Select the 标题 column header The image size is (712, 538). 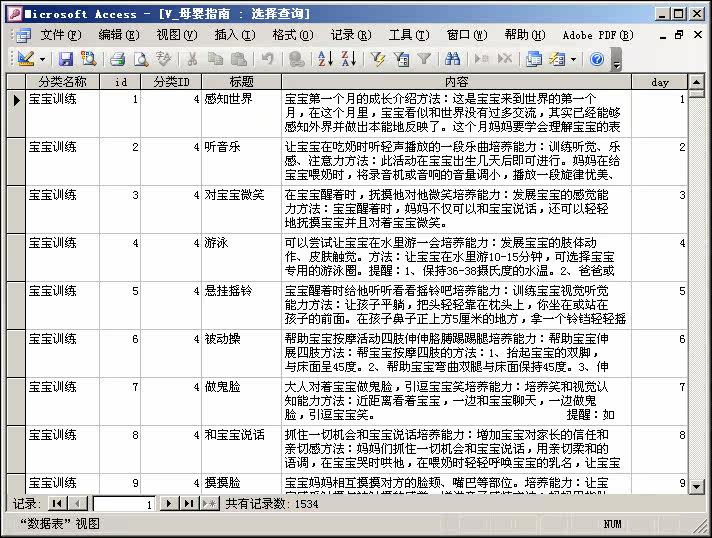[x=242, y=82]
